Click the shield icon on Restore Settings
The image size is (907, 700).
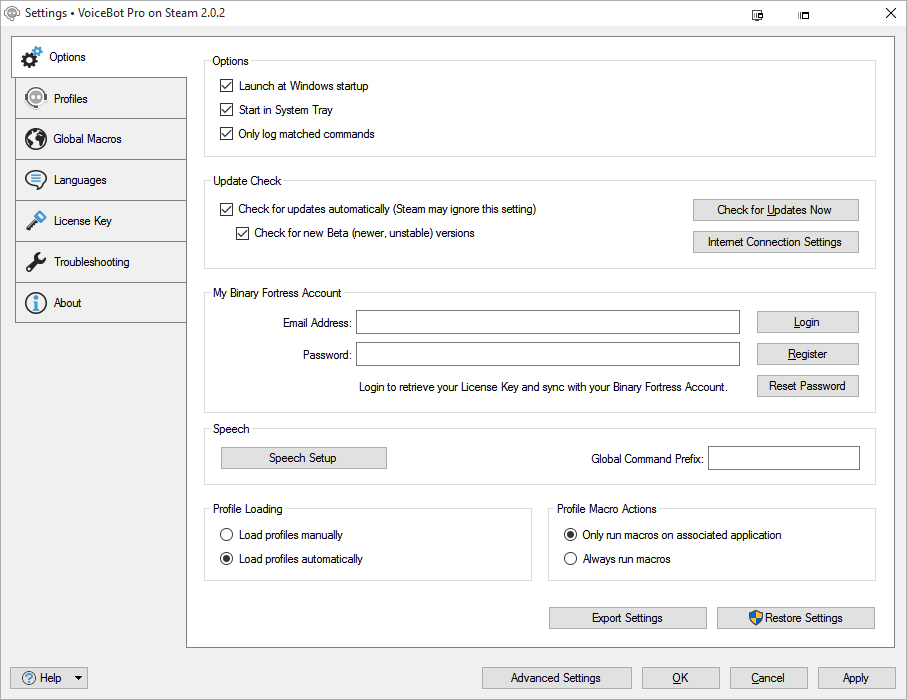tap(756, 618)
